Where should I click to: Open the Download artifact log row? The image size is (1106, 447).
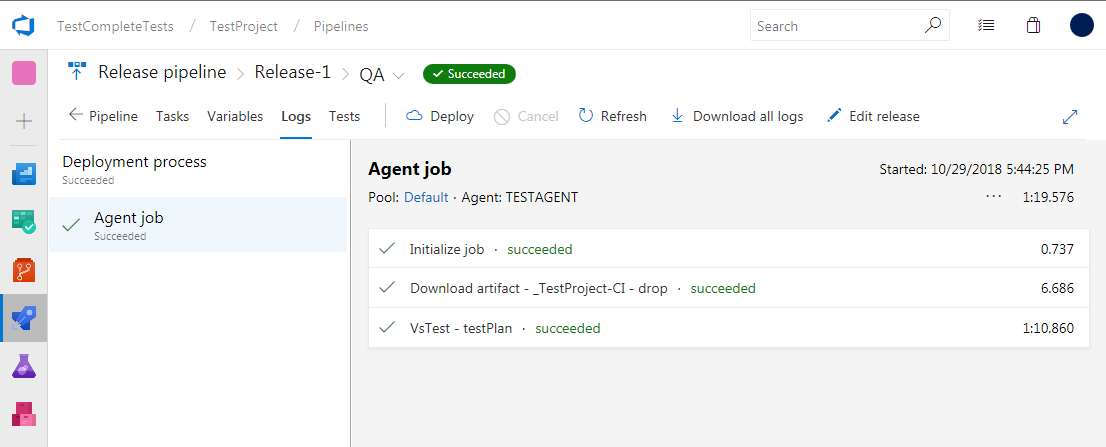click(x=729, y=288)
